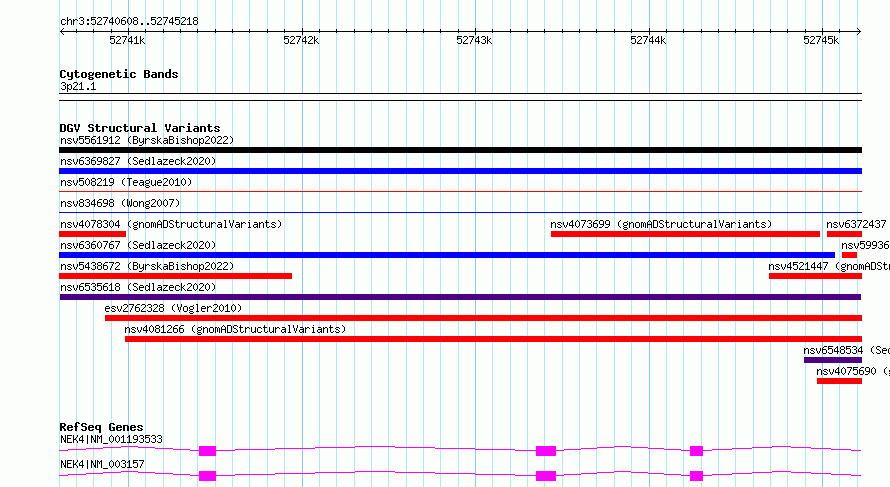The height and width of the screenshot is (487, 890).
Task: Click last exon of NEK4 NM_001193533
Action: pos(696,451)
